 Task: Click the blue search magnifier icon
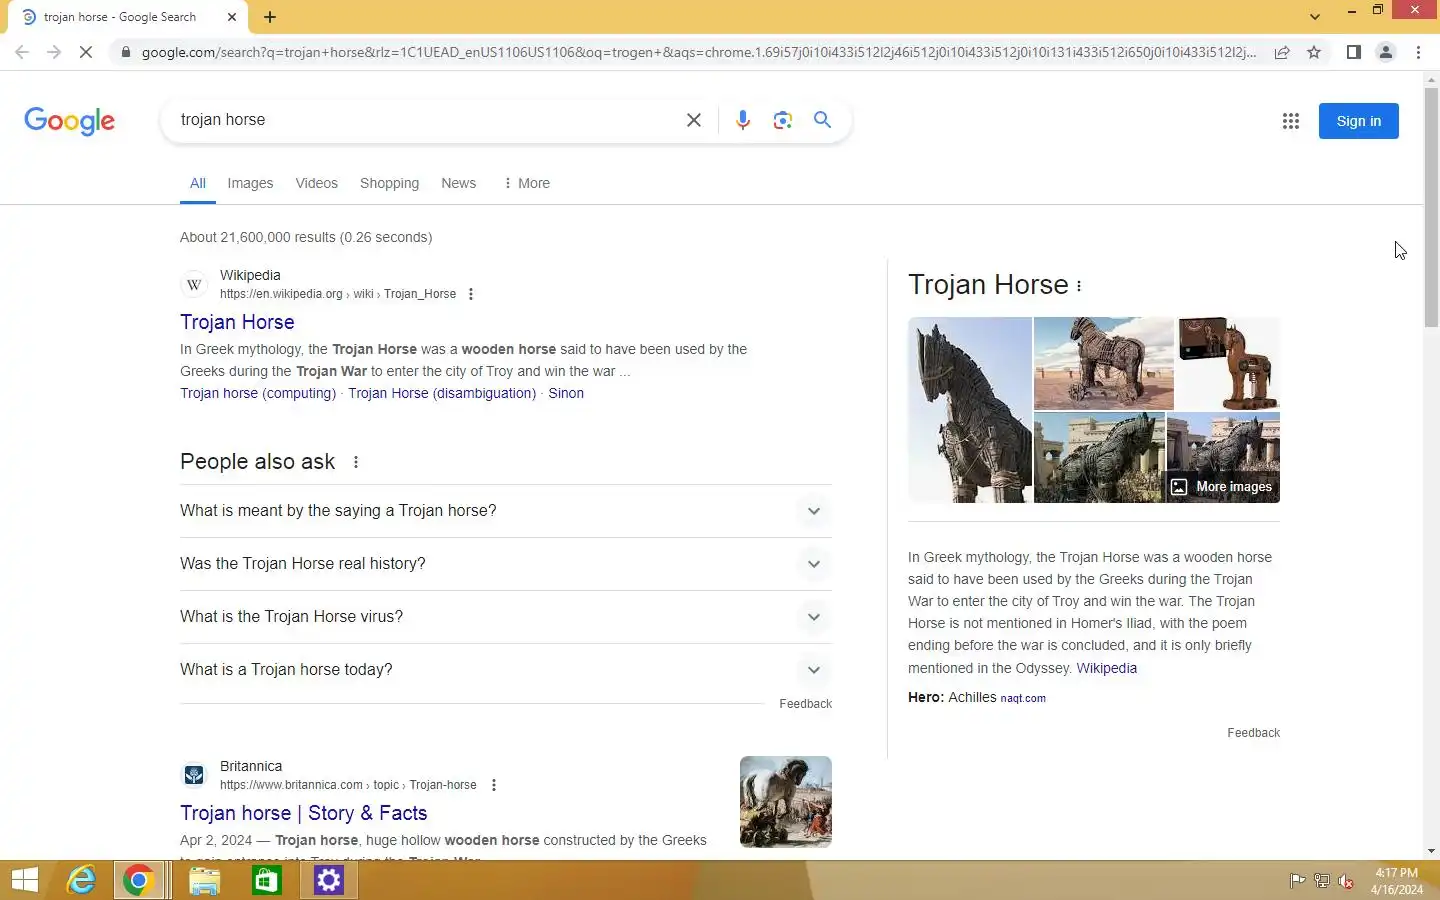(x=823, y=120)
